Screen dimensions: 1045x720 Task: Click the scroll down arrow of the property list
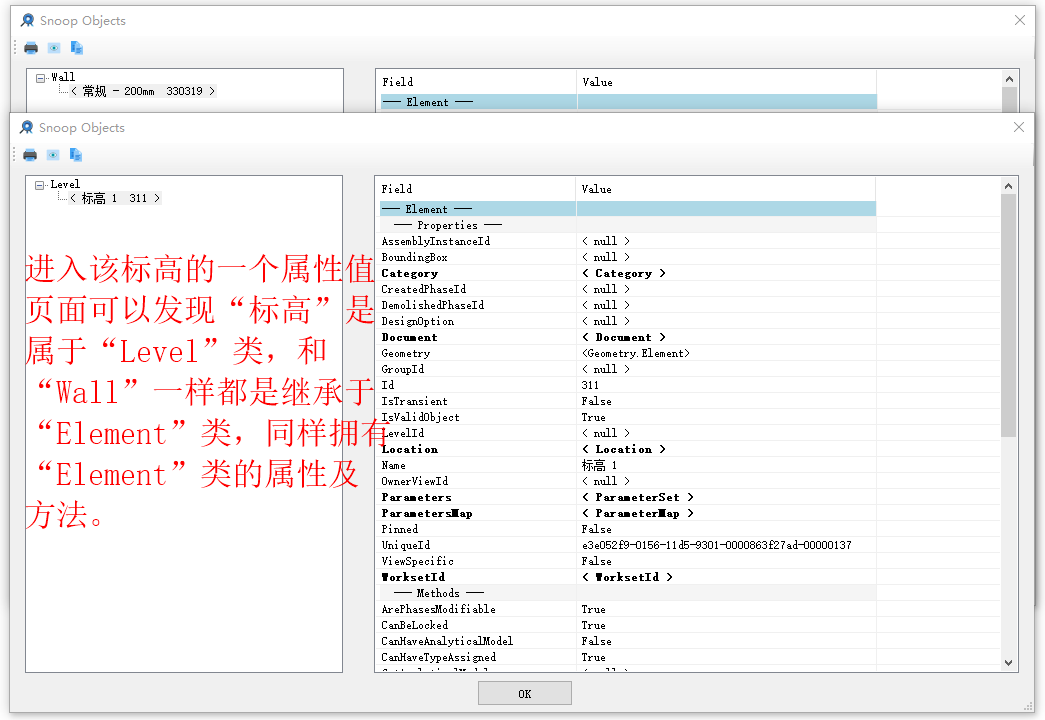point(1008,663)
